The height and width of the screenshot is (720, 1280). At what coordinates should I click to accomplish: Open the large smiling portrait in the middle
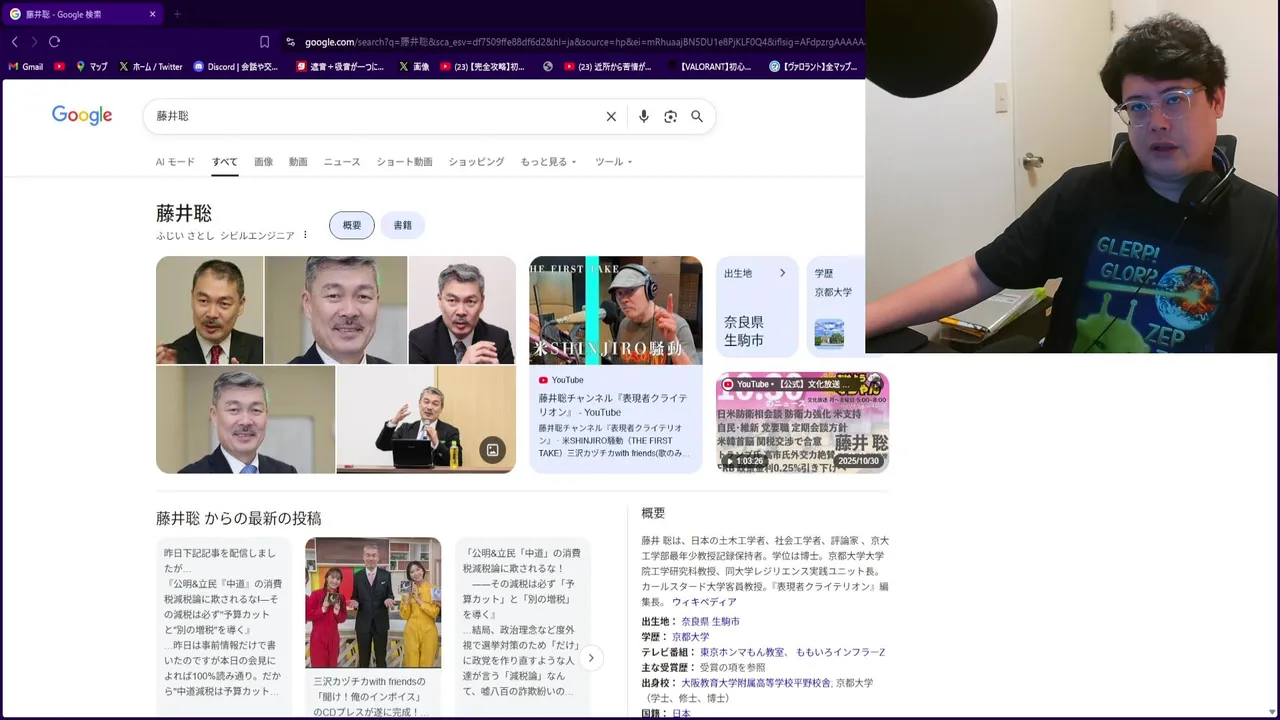336,310
